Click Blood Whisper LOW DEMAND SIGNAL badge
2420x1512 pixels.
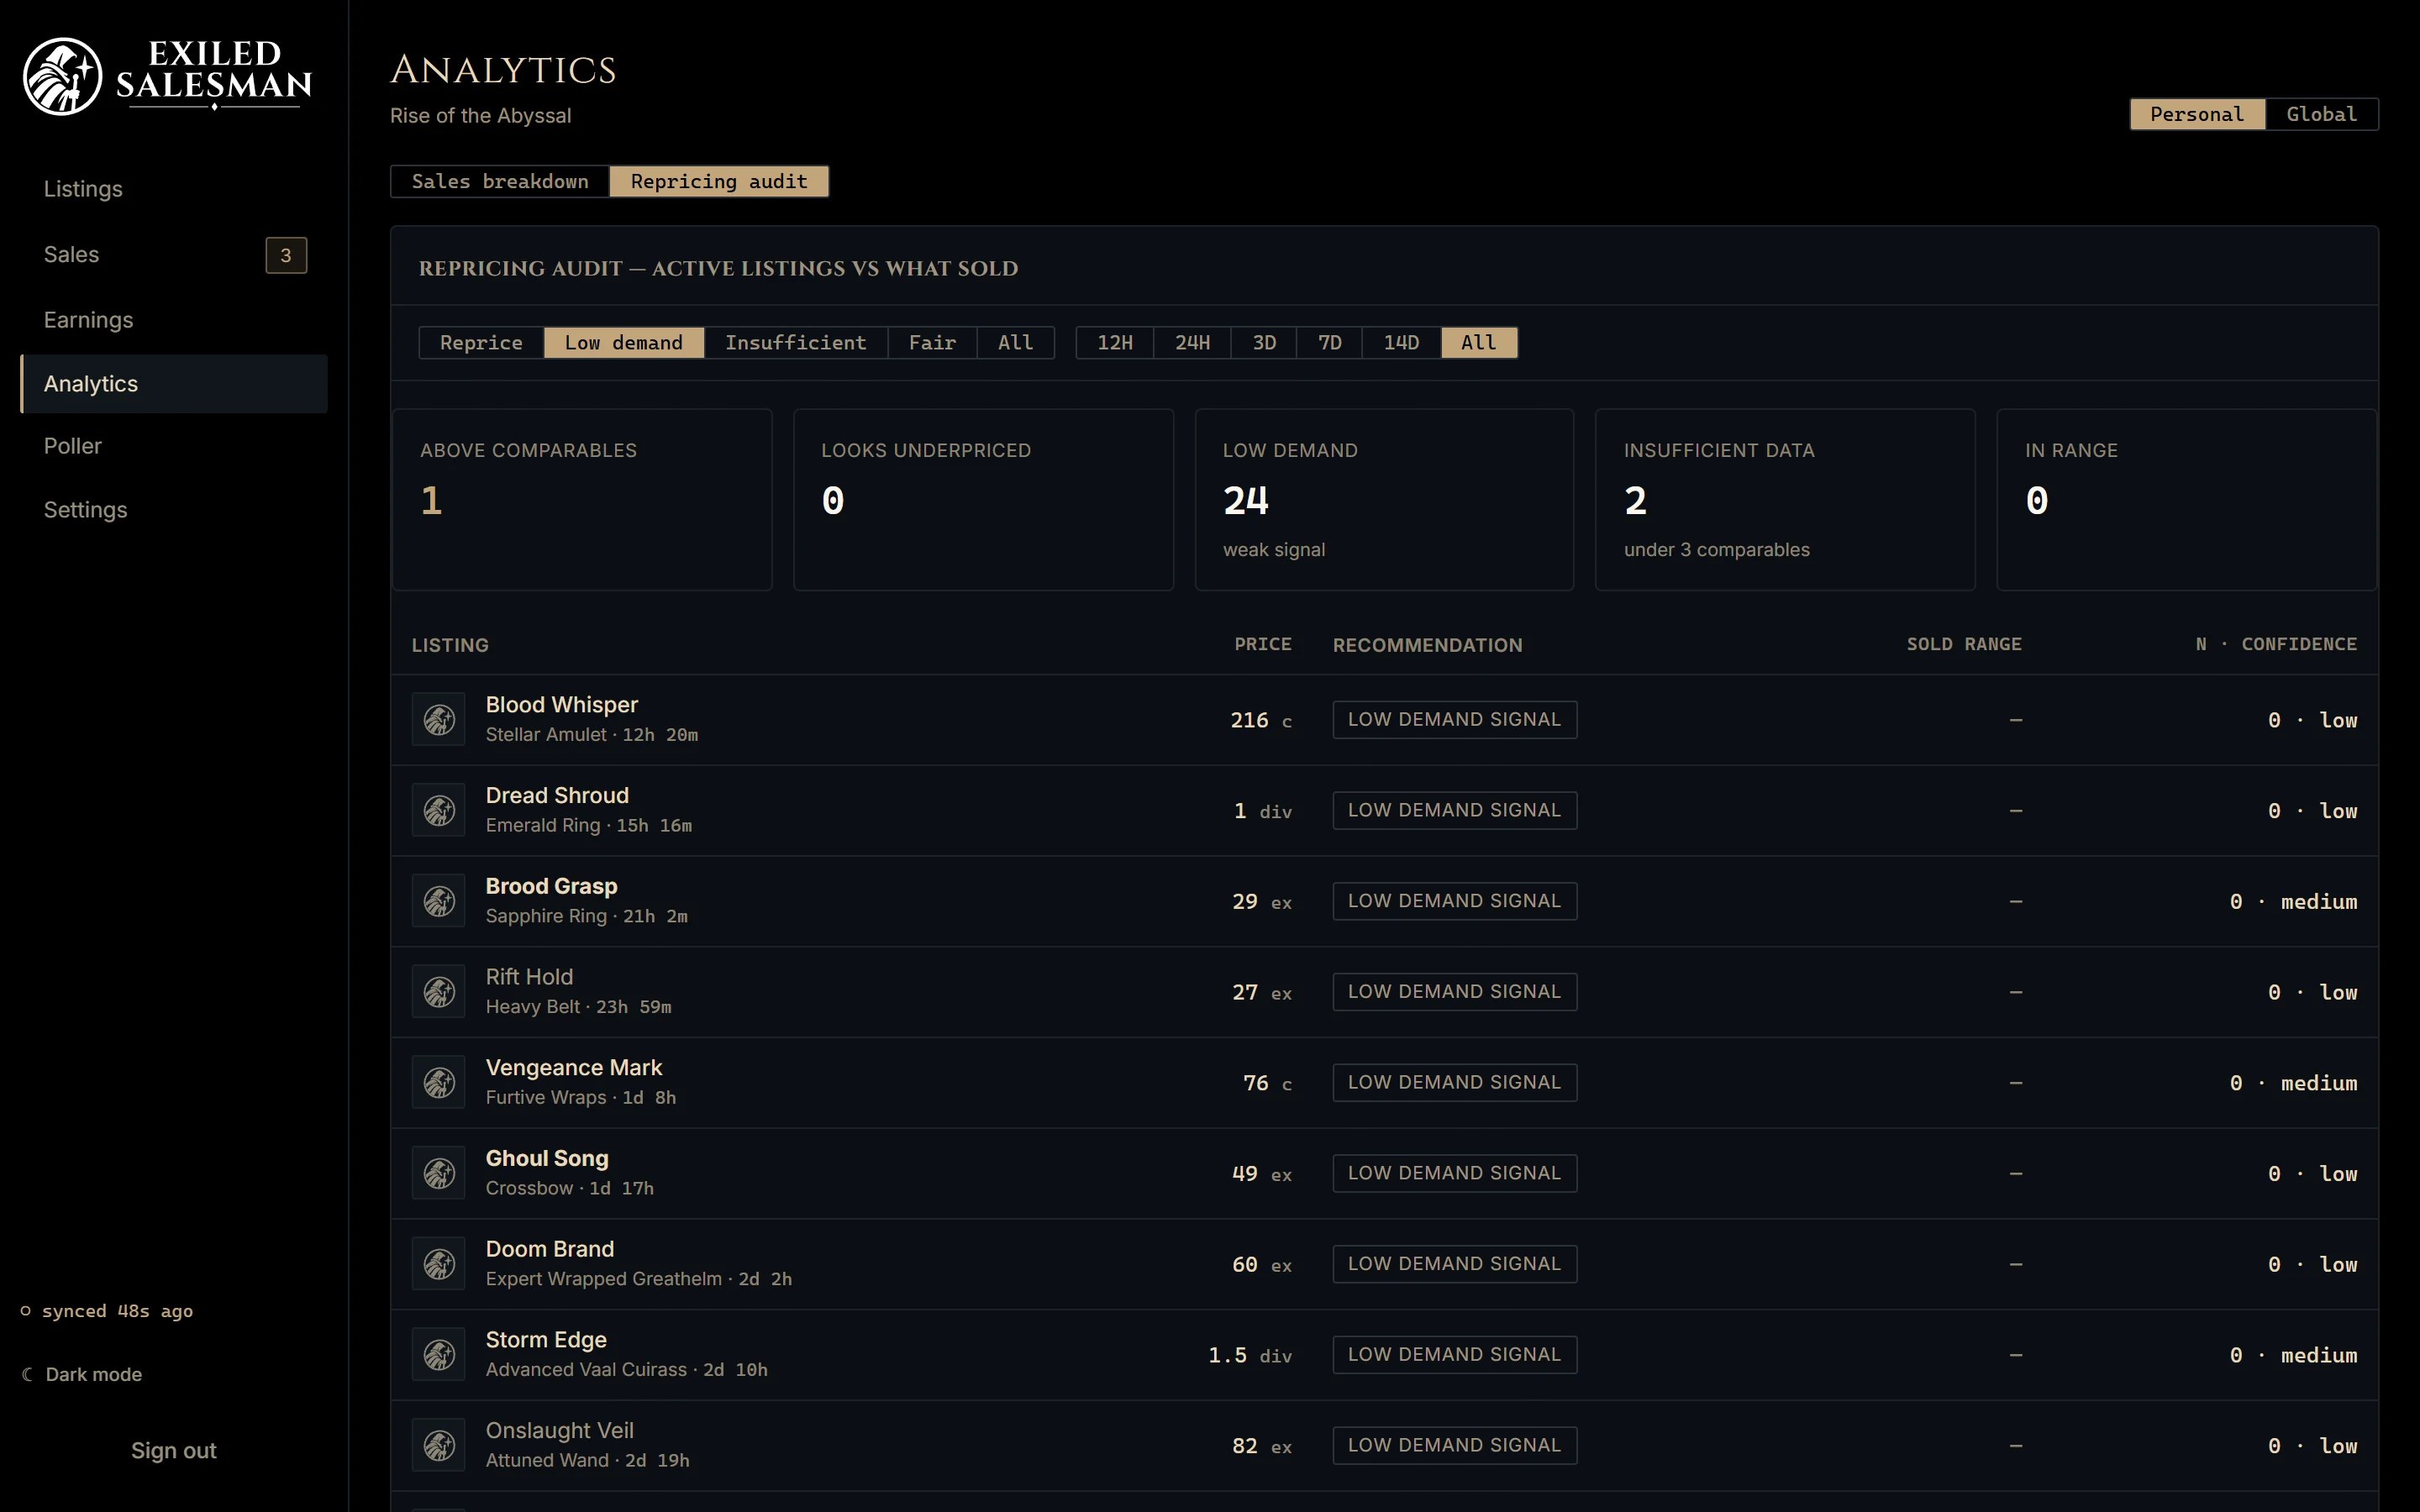[x=1455, y=719]
